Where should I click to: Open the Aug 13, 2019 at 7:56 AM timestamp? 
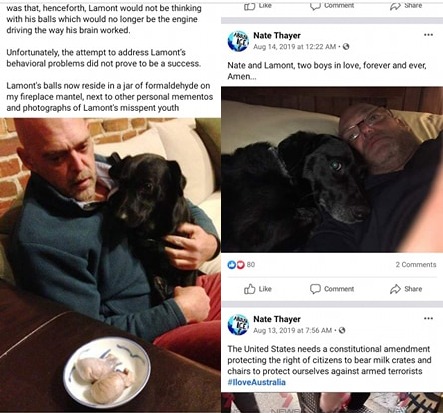pyautogui.click(x=293, y=330)
